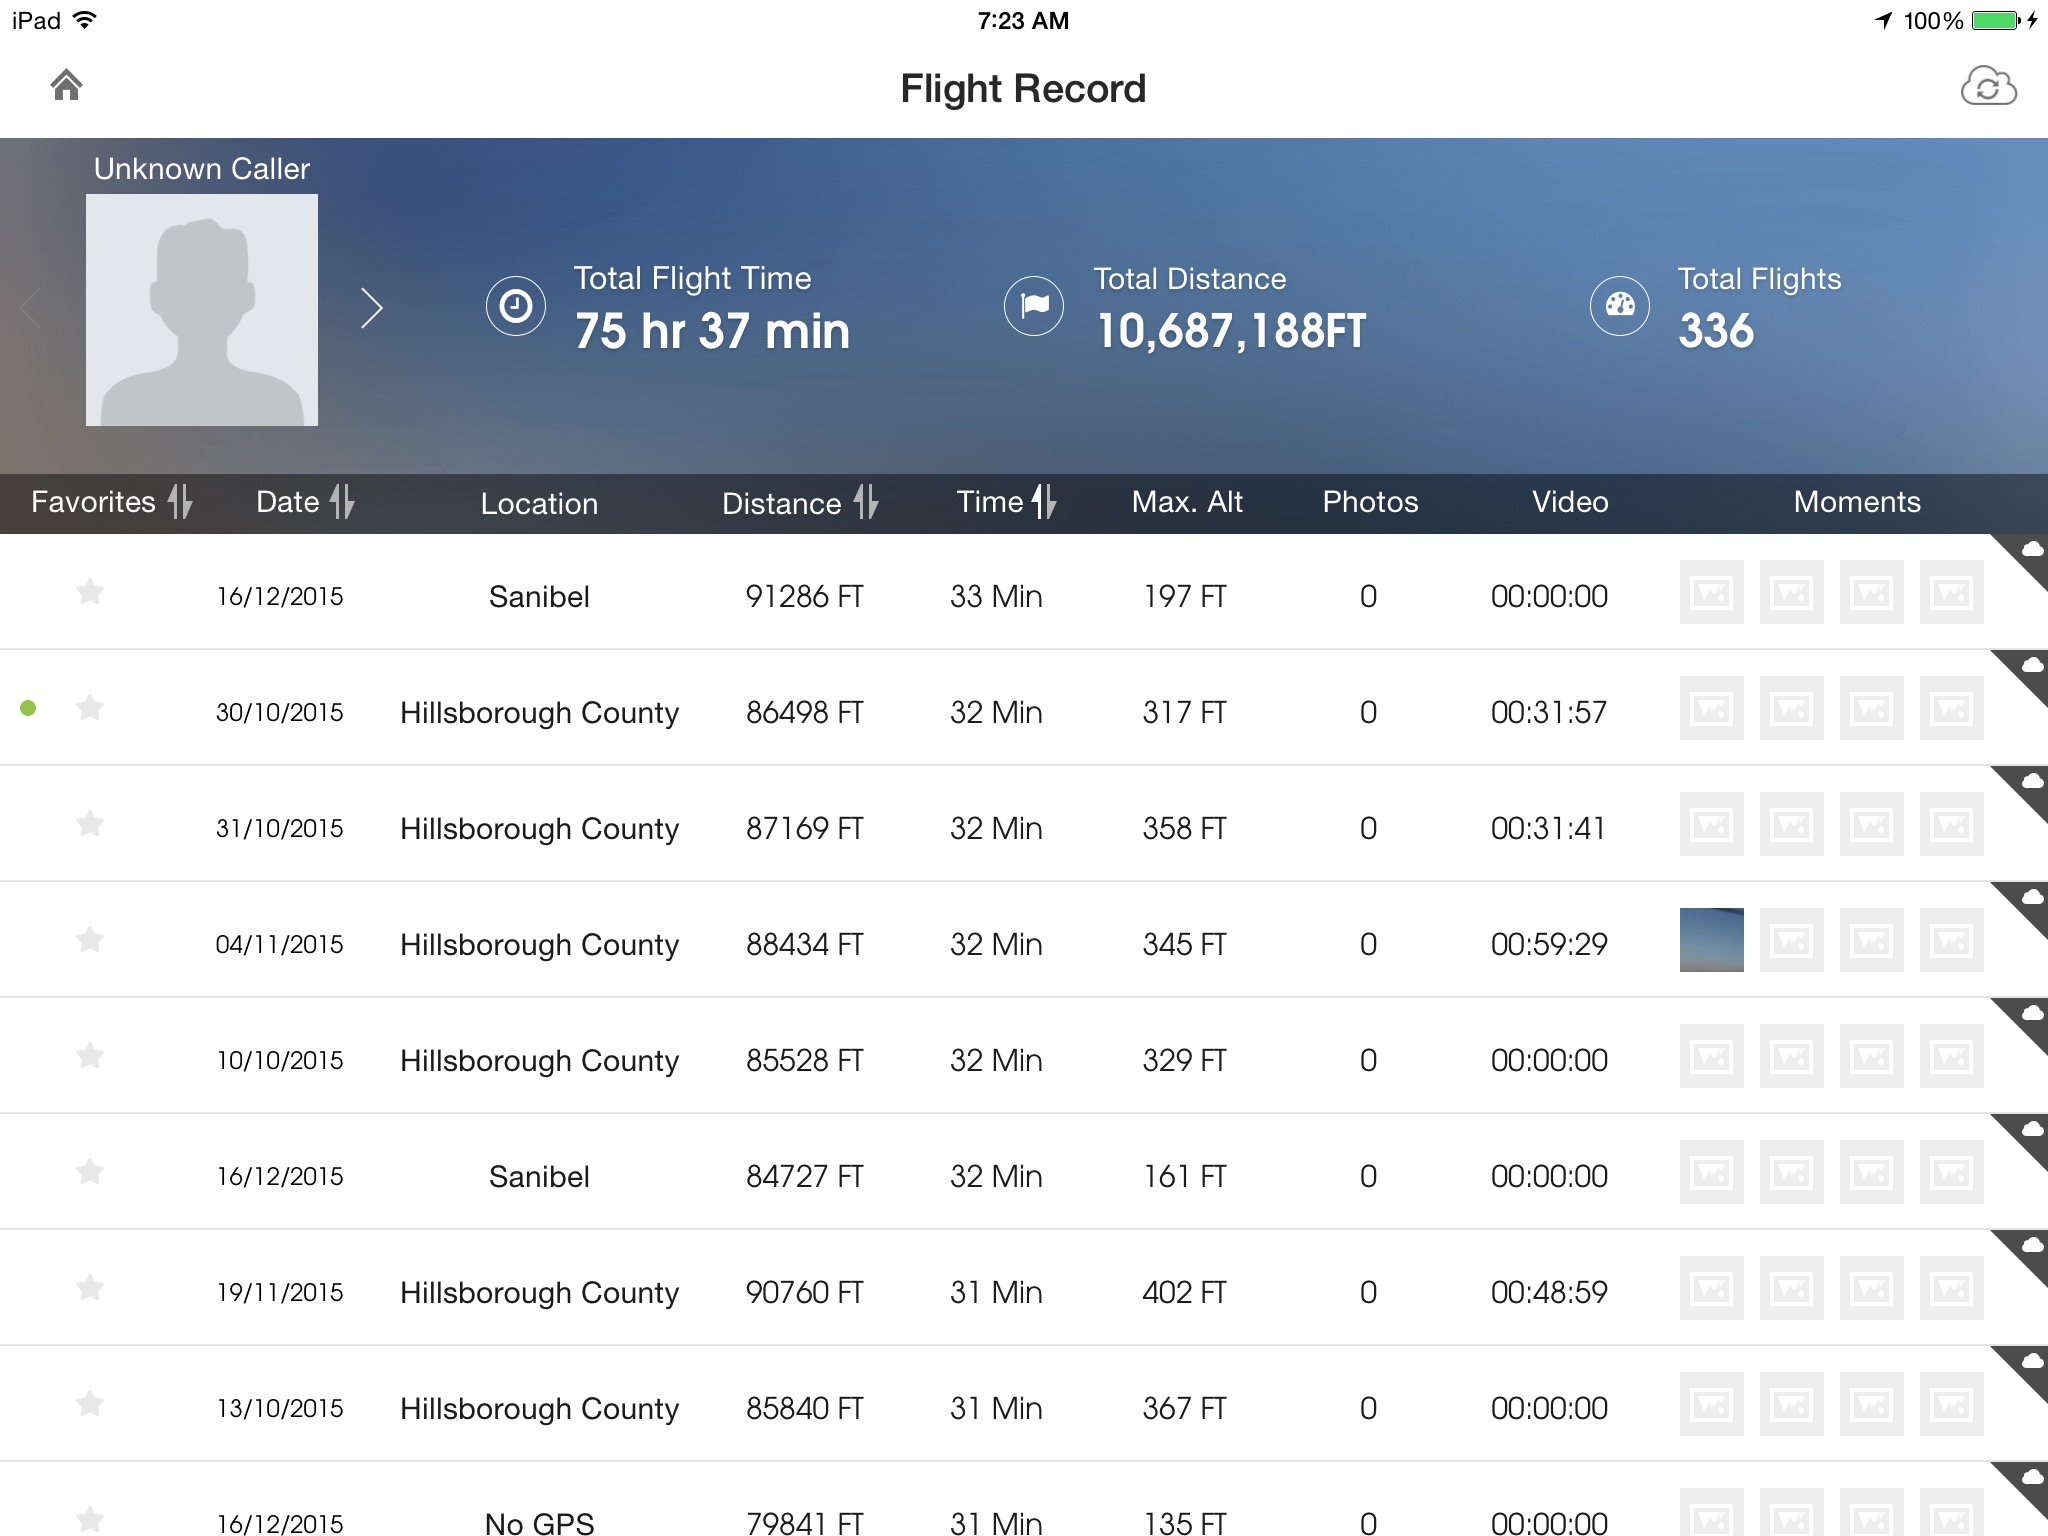
Task: Tap the 336 total flights value
Action: click(x=1716, y=331)
